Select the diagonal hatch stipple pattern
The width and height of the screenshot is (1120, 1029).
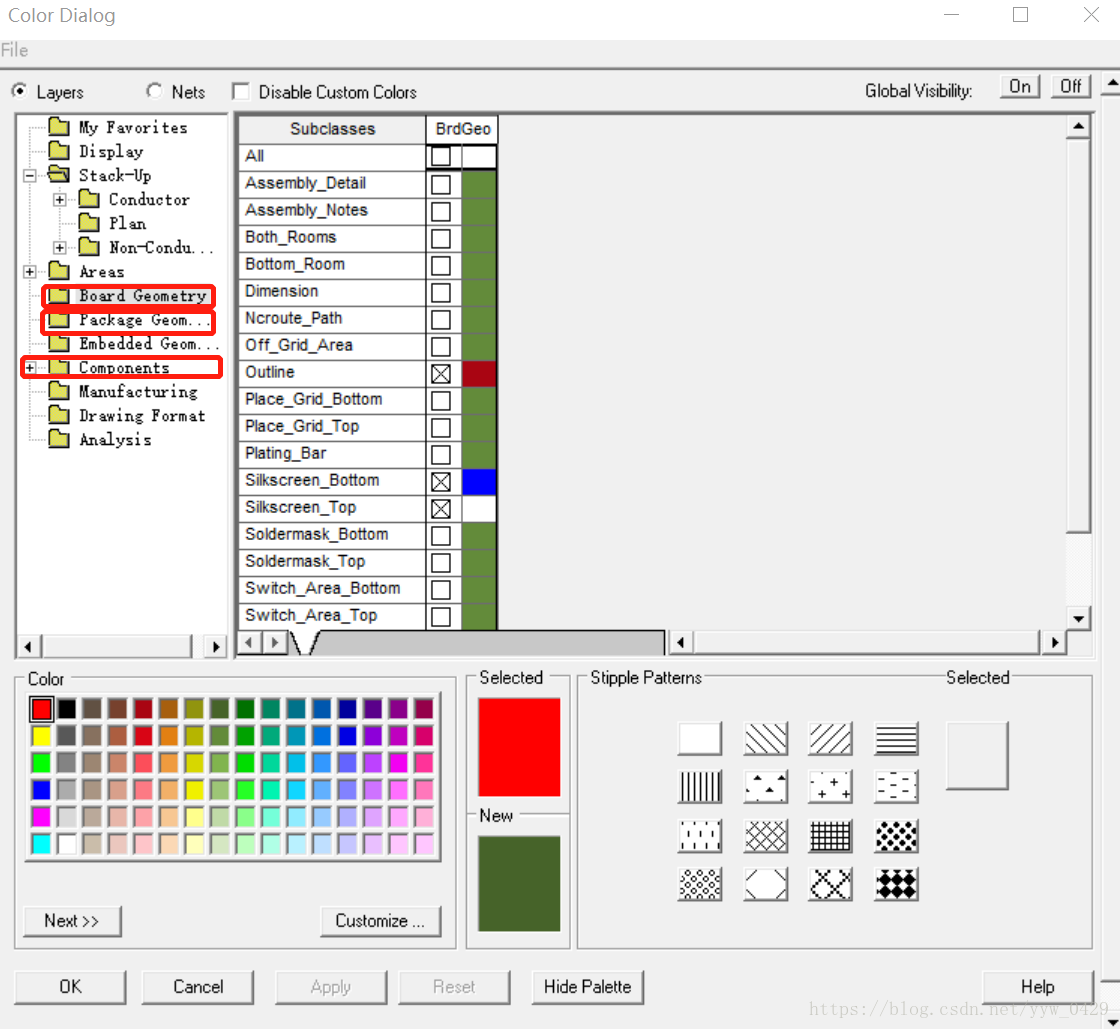pyautogui.click(x=765, y=739)
